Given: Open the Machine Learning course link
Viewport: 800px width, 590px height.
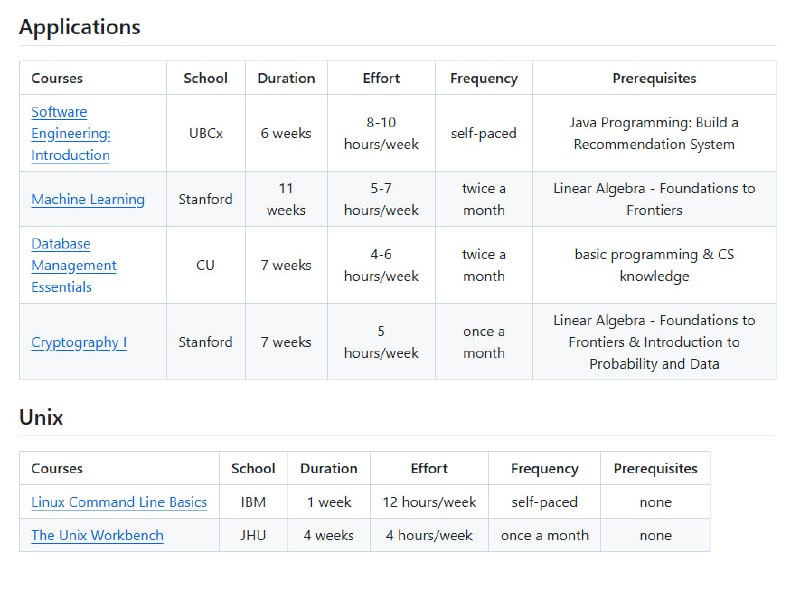Looking at the screenshot, I should click(x=88, y=200).
